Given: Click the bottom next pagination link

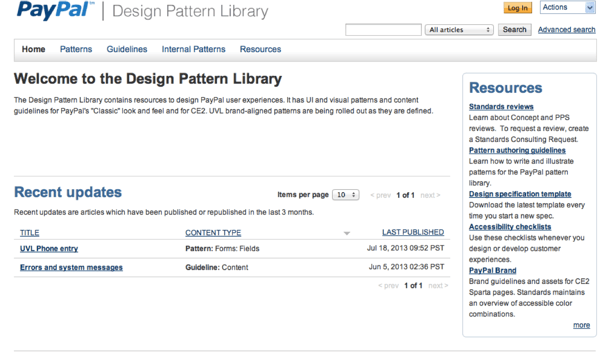Looking at the screenshot, I should [438, 285].
